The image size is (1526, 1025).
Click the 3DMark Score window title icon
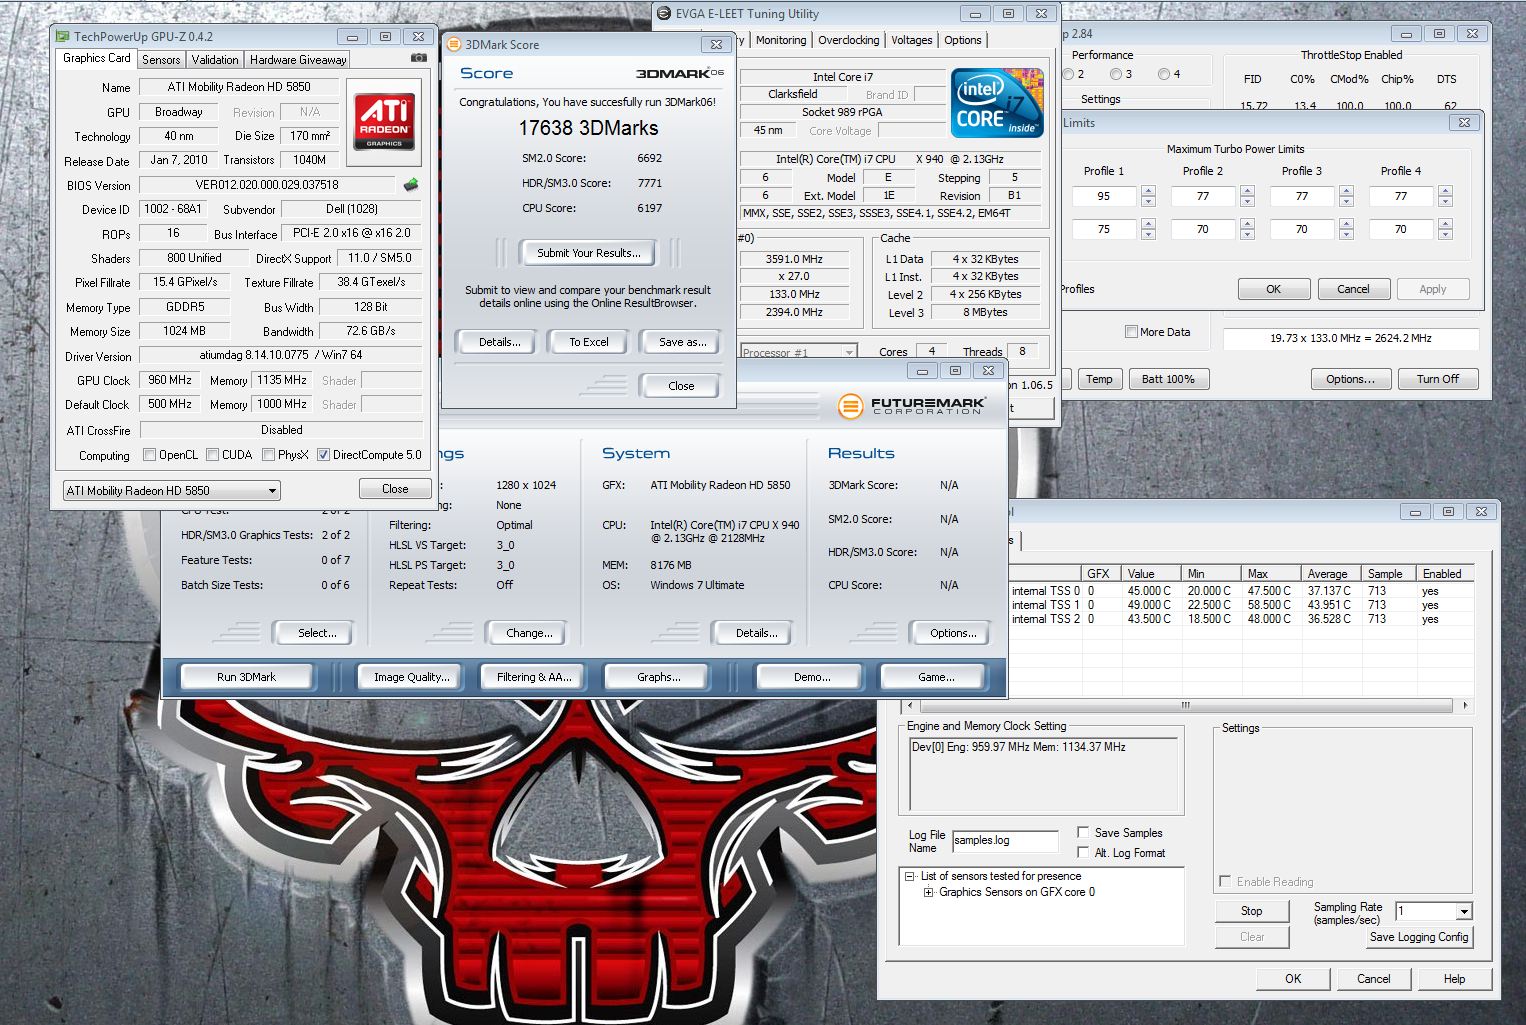pos(454,44)
